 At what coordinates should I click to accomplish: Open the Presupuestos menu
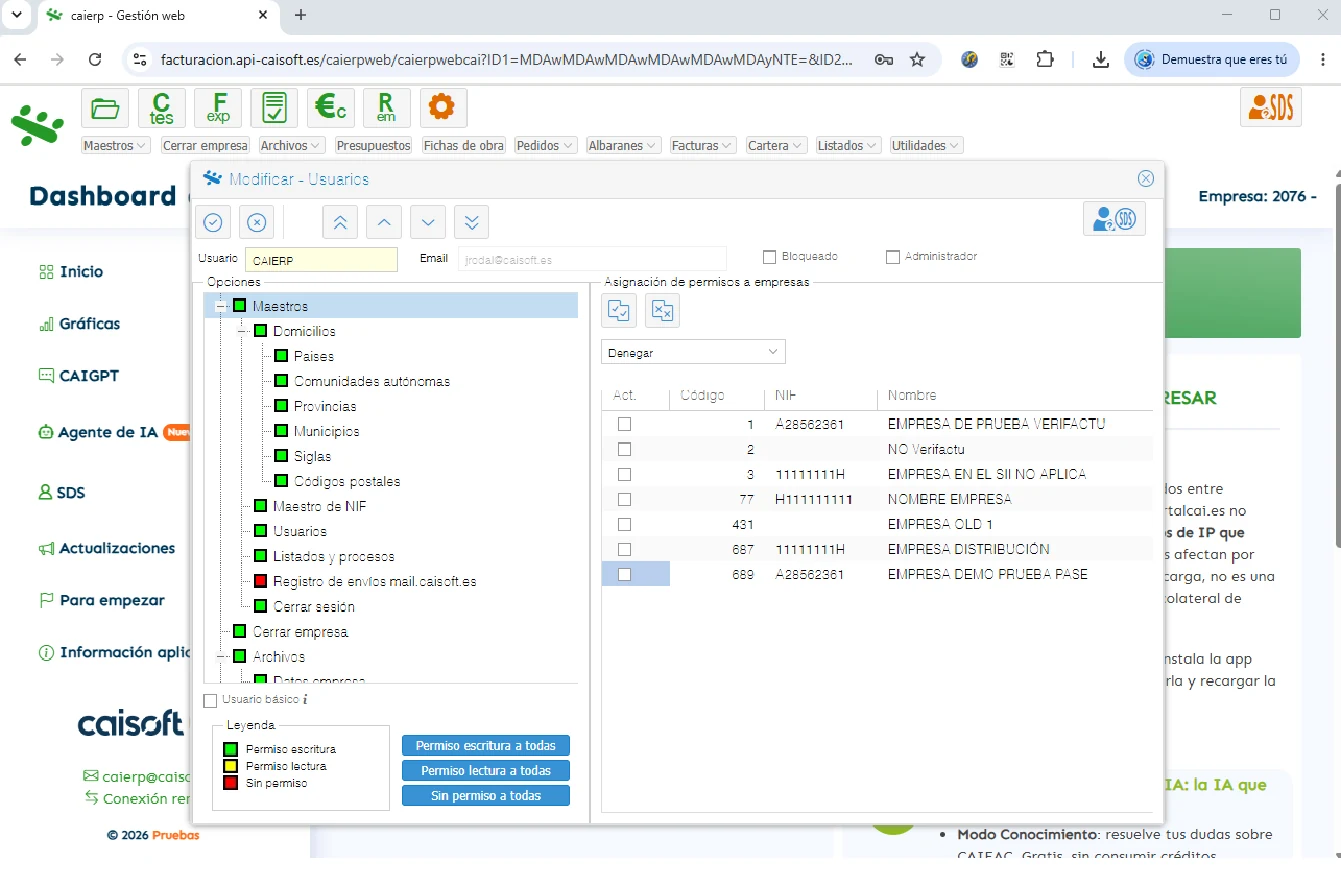point(373,145)
